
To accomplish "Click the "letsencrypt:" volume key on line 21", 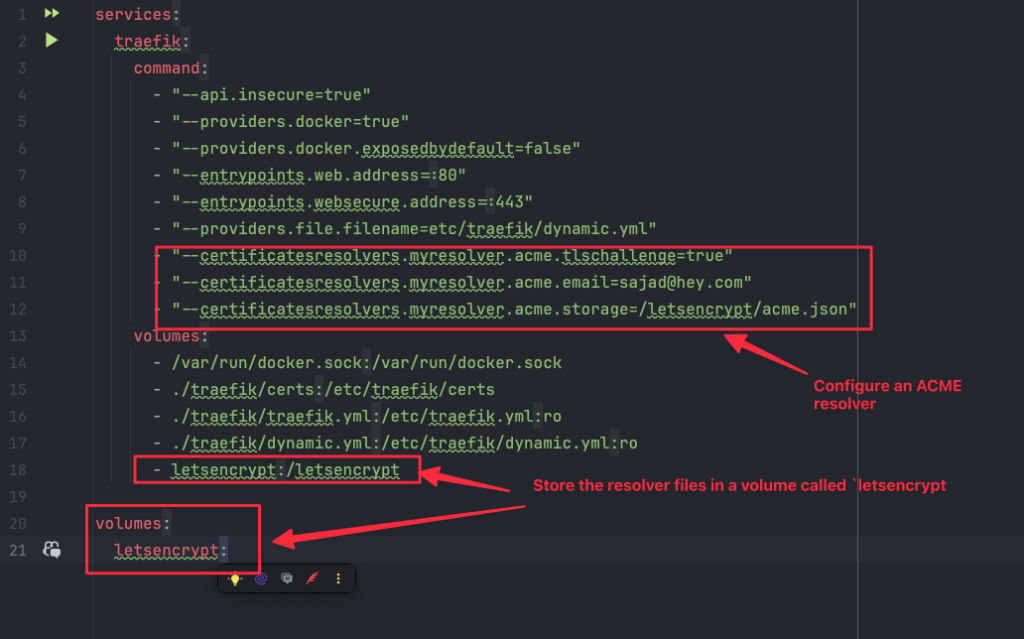I will pyautogui.click(x=170, y=550).
